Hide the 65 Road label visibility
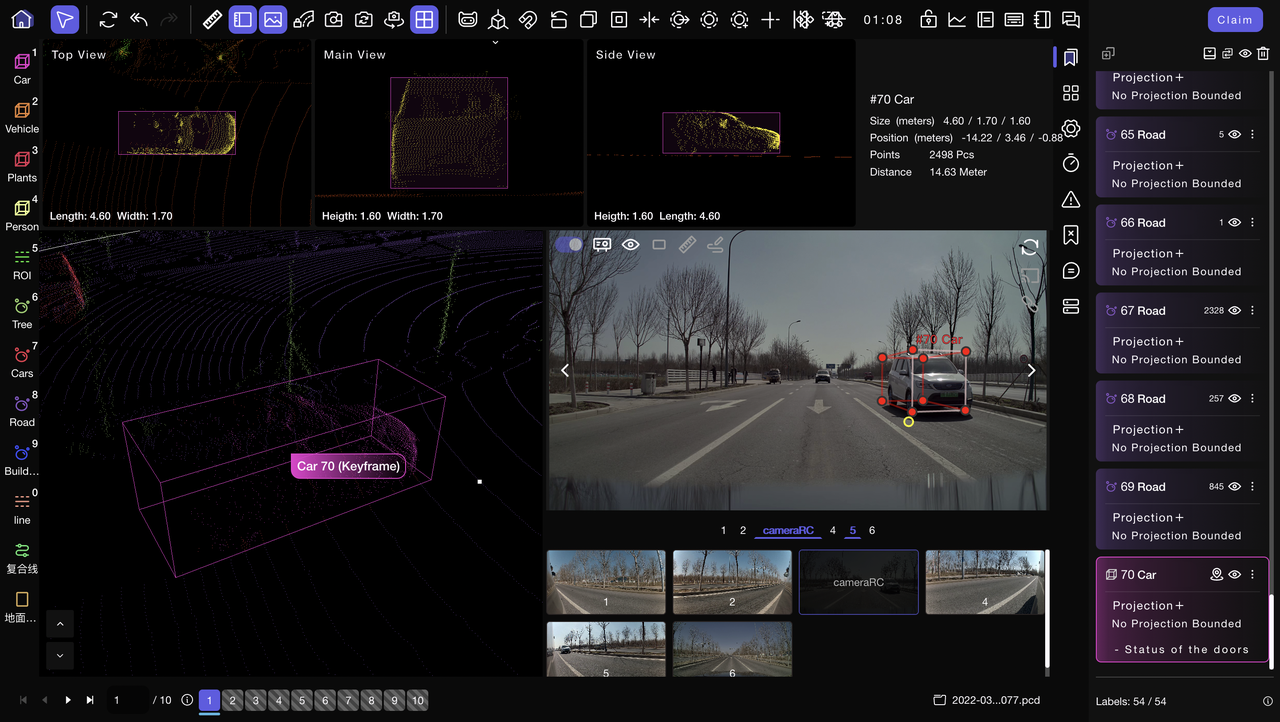The image size is (1280, 722). tap(1234, 135)
